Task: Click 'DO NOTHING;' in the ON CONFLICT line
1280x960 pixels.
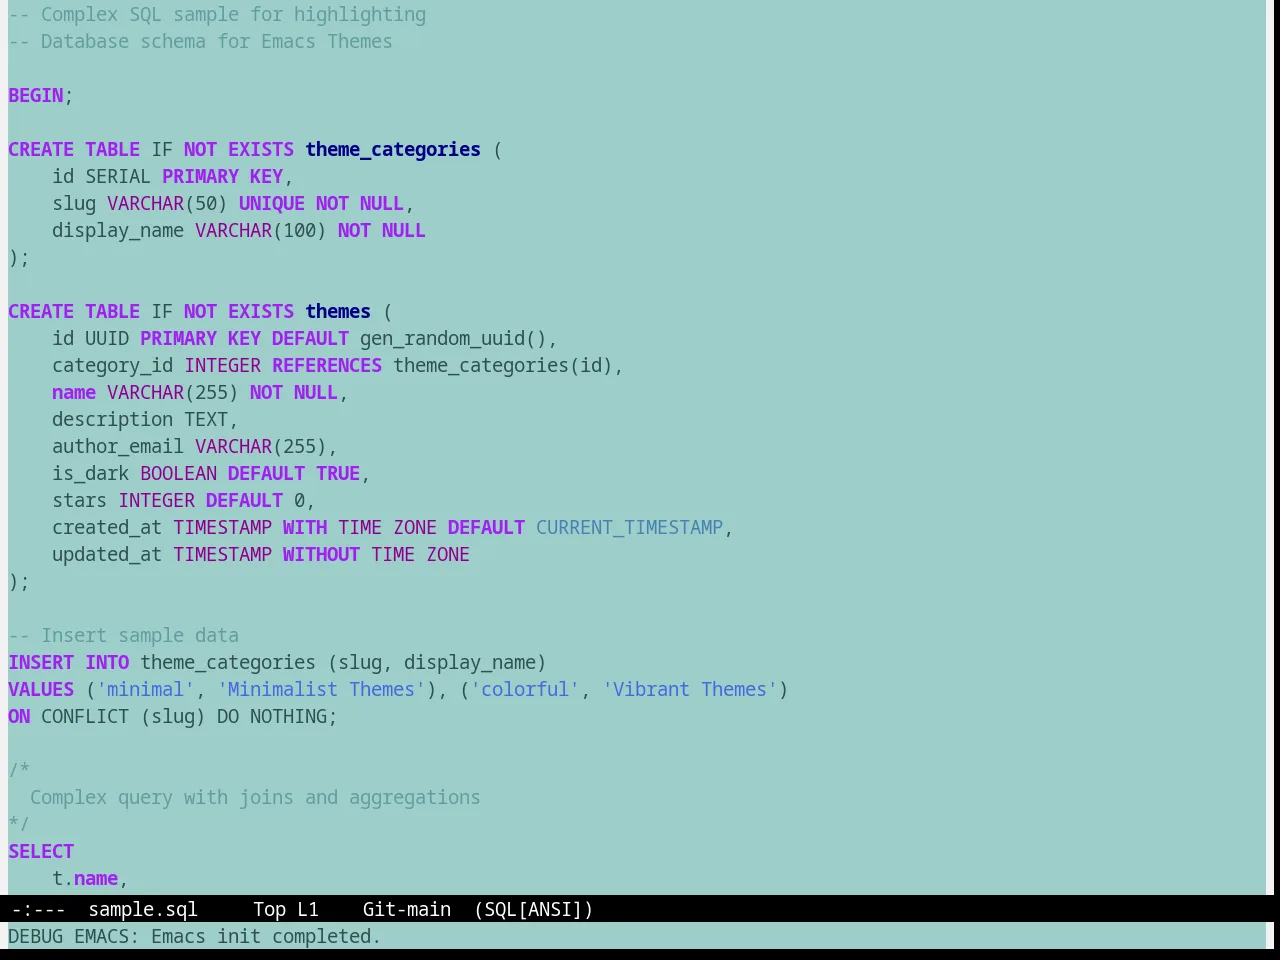Action: (278, 716)
